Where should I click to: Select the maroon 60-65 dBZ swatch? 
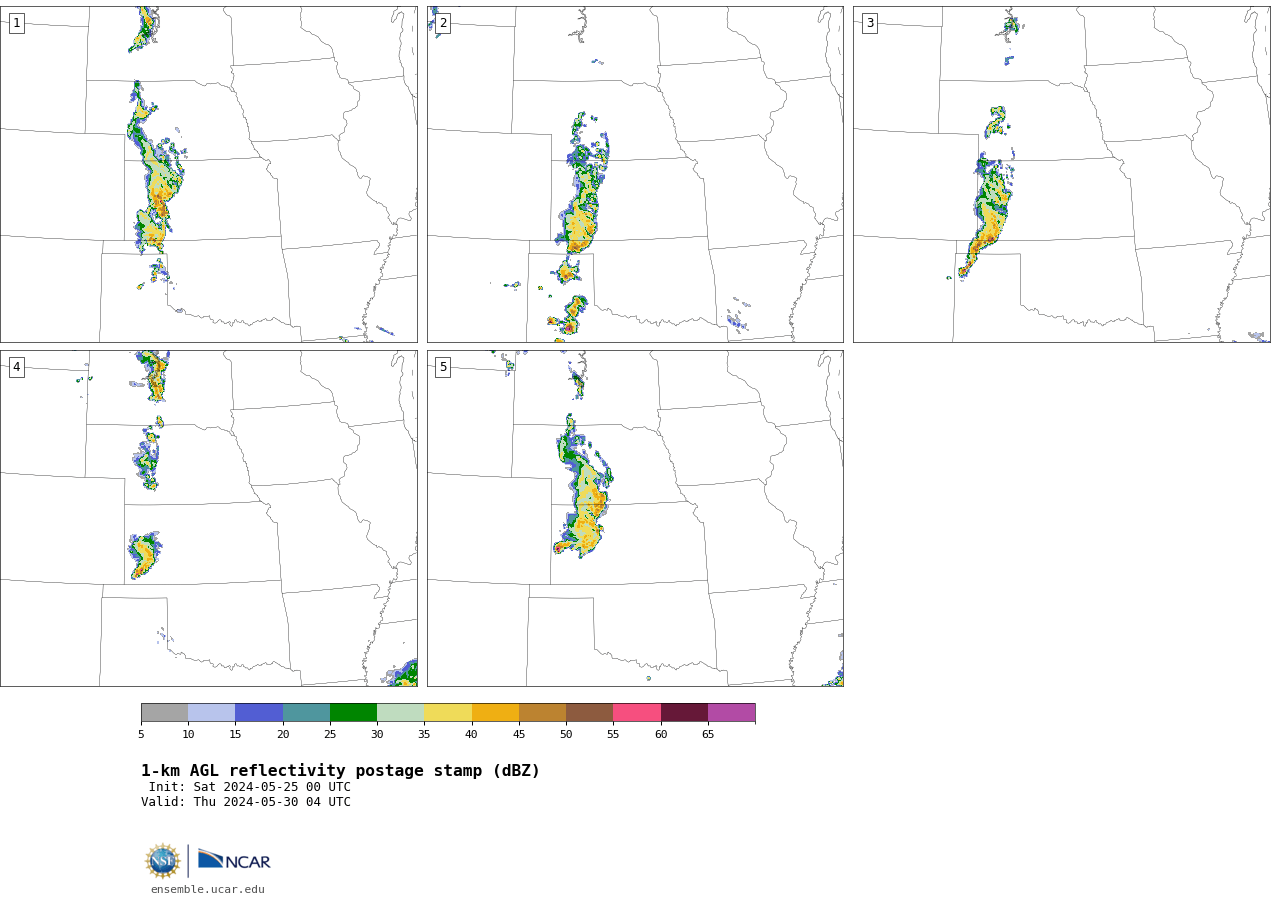click(684, 712)
